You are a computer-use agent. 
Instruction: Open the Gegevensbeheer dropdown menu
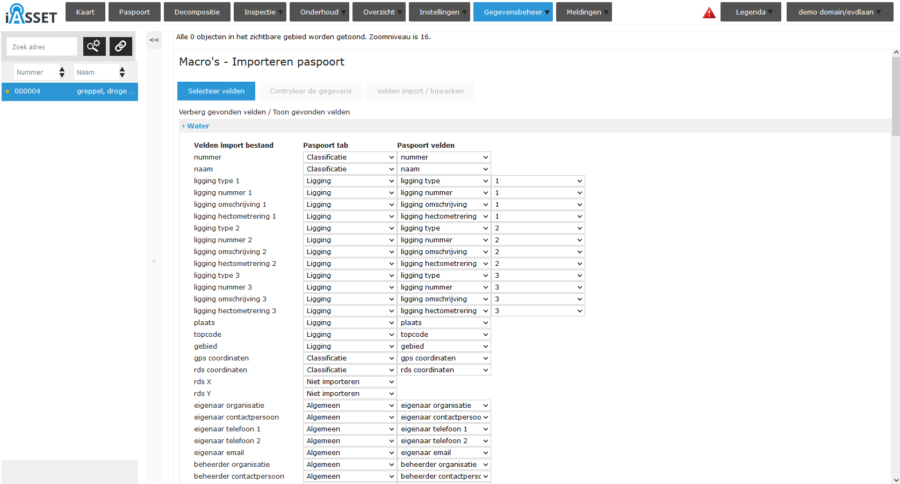pos(513,12)
